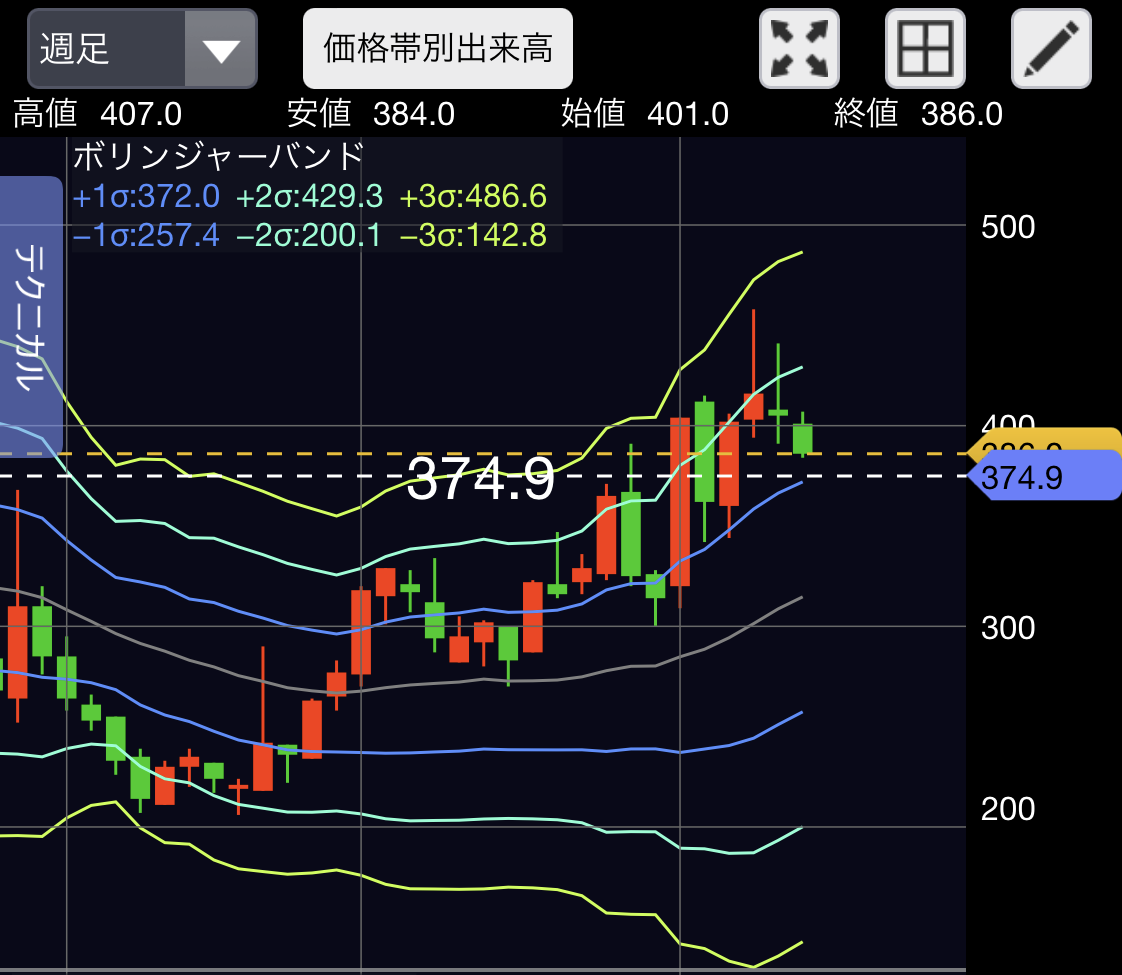
Task: Click the latest green candlestick
Action: point(802,438)
